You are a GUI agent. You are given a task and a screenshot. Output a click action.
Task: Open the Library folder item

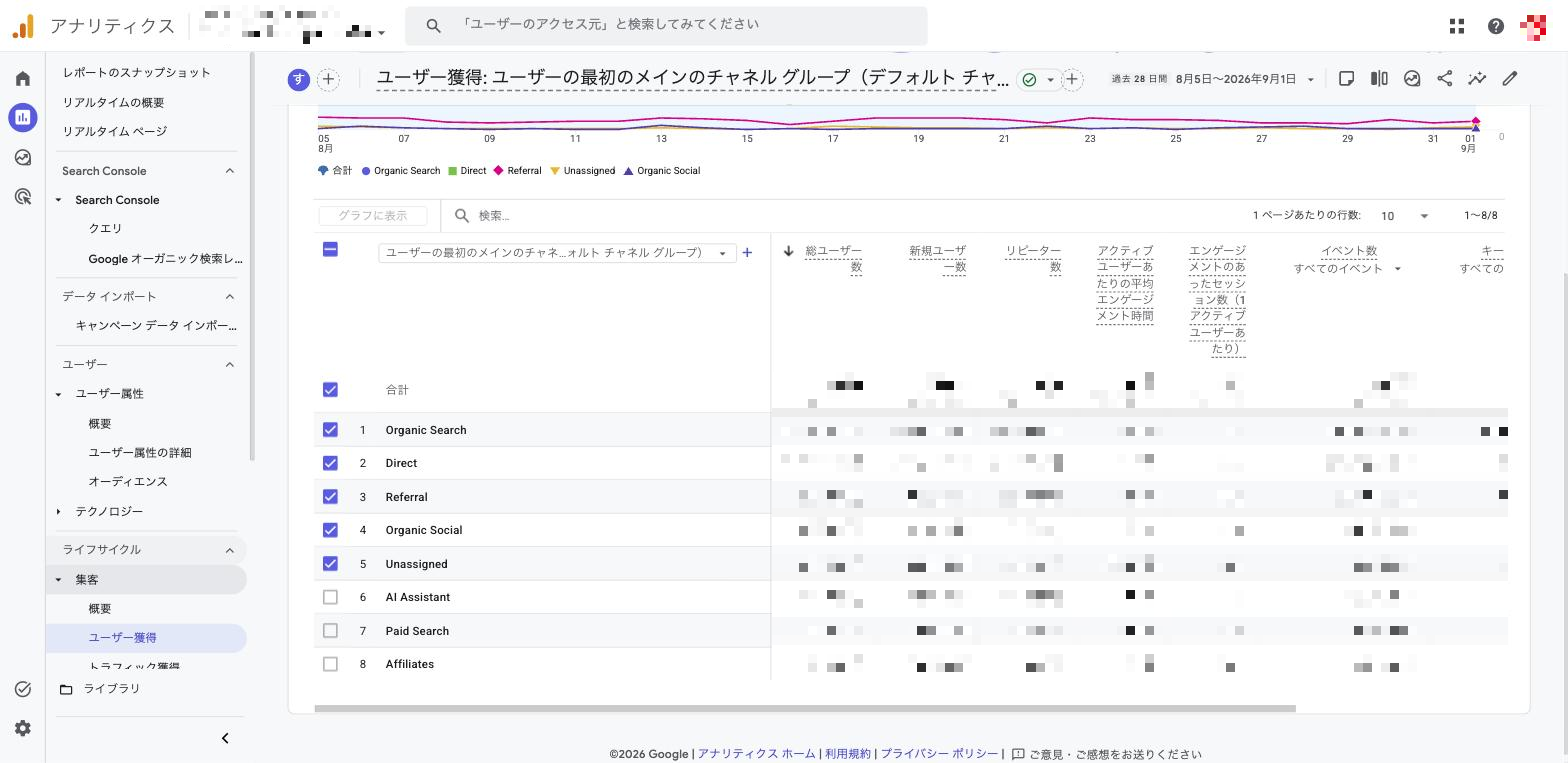click(100, 689)
